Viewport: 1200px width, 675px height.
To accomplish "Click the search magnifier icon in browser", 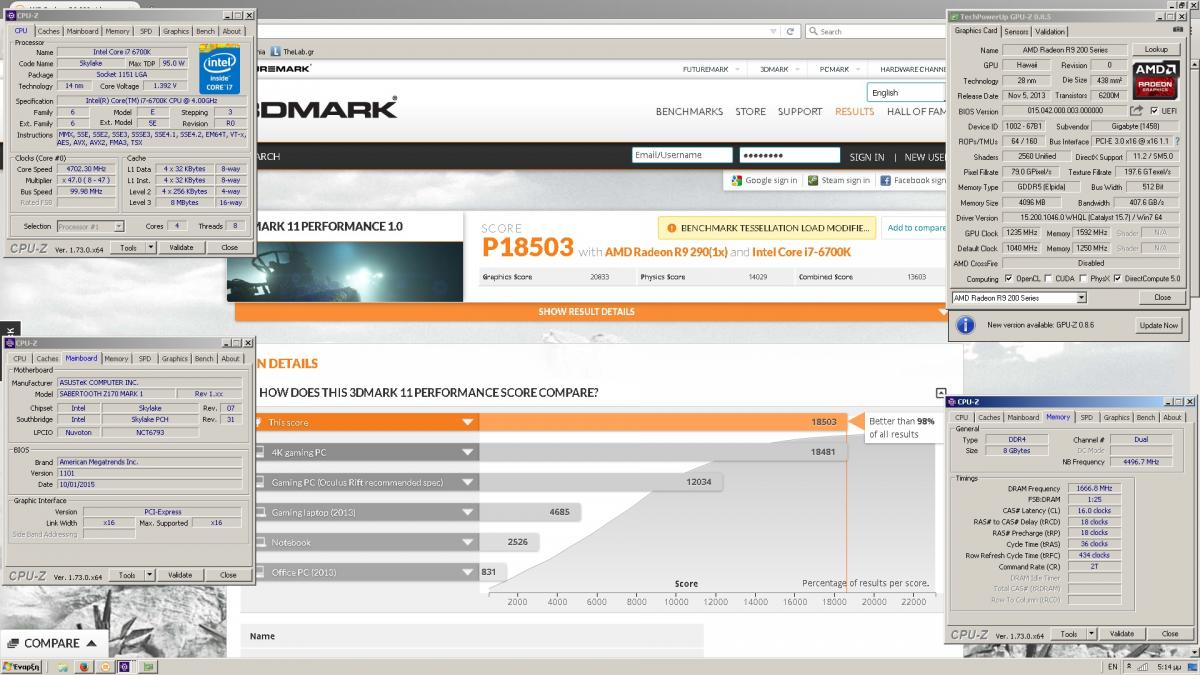I will coord(813,32).
